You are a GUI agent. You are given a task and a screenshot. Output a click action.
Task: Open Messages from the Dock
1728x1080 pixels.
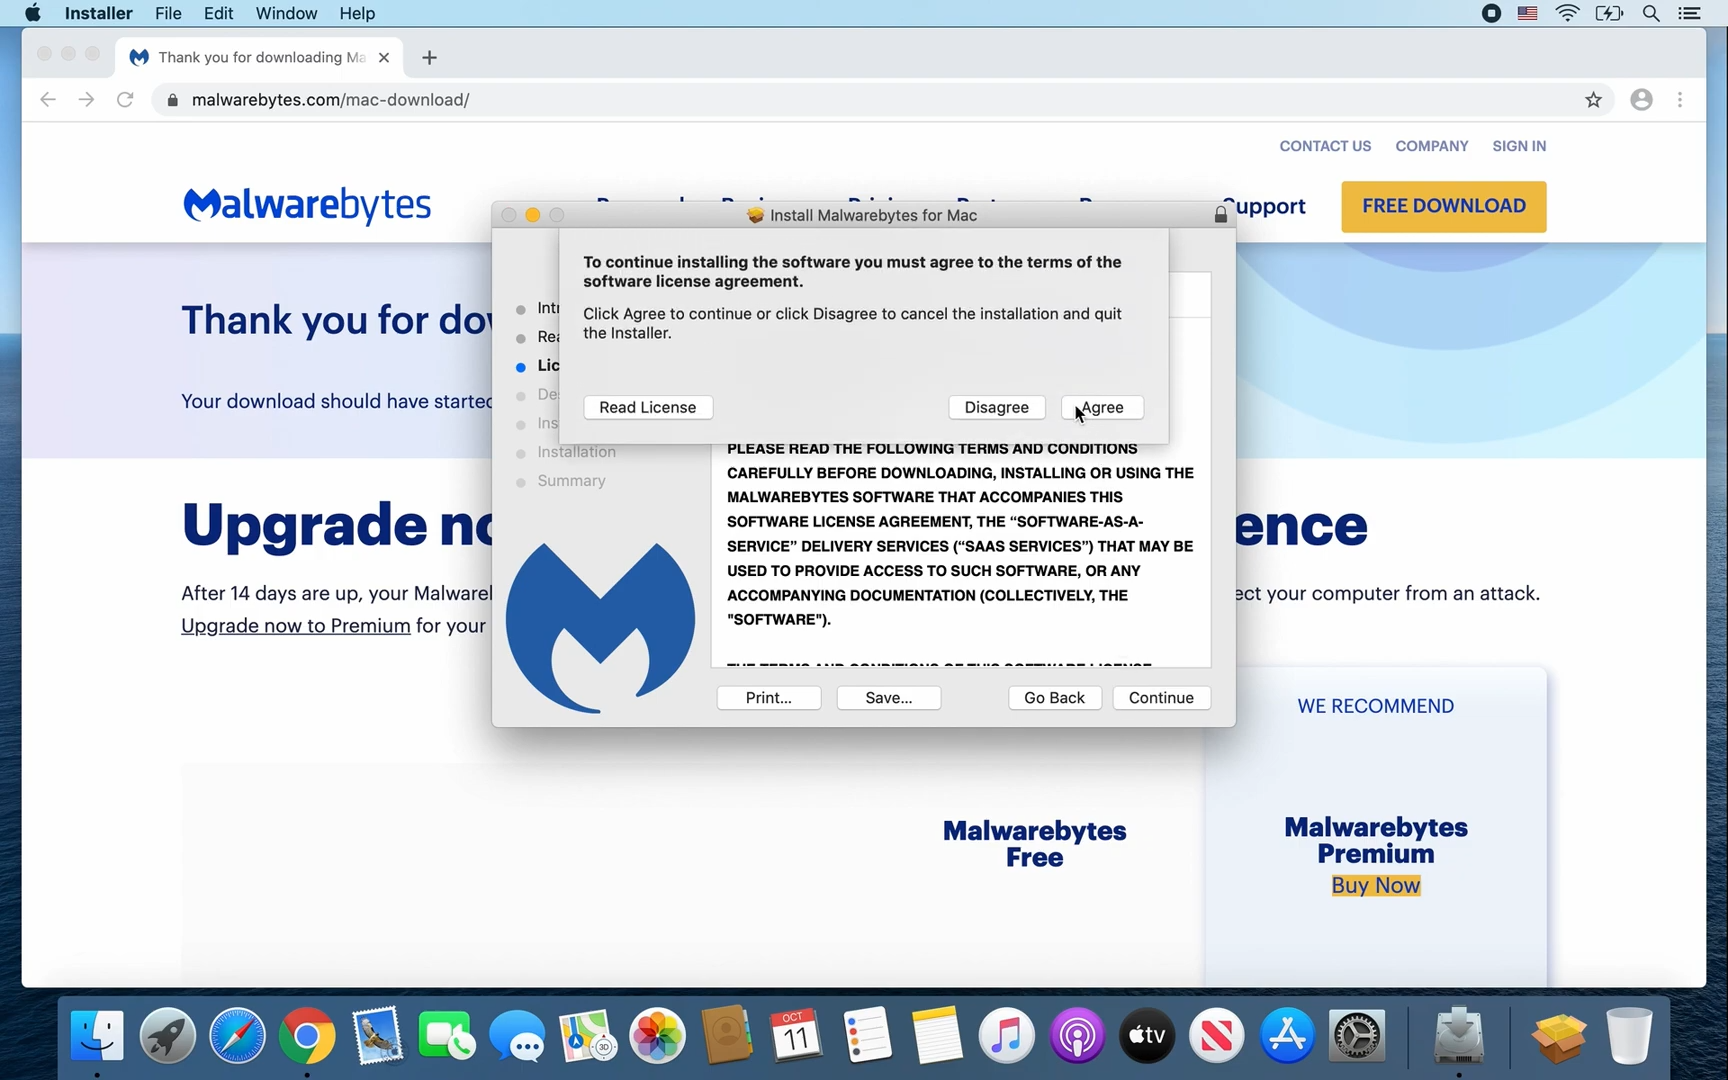coord(517,1035)
